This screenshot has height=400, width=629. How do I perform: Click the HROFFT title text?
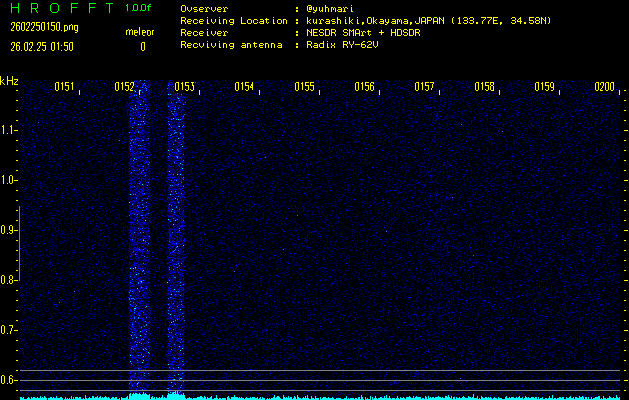(60, 8)
